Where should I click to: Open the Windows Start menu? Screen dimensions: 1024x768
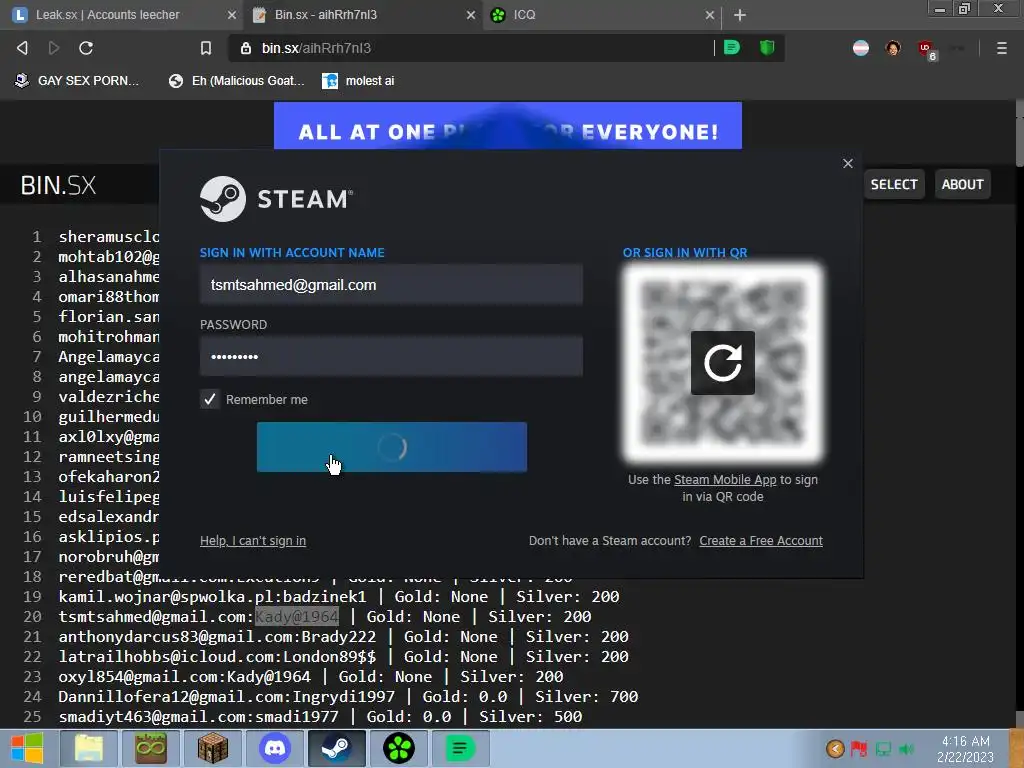tap(26, 748)
